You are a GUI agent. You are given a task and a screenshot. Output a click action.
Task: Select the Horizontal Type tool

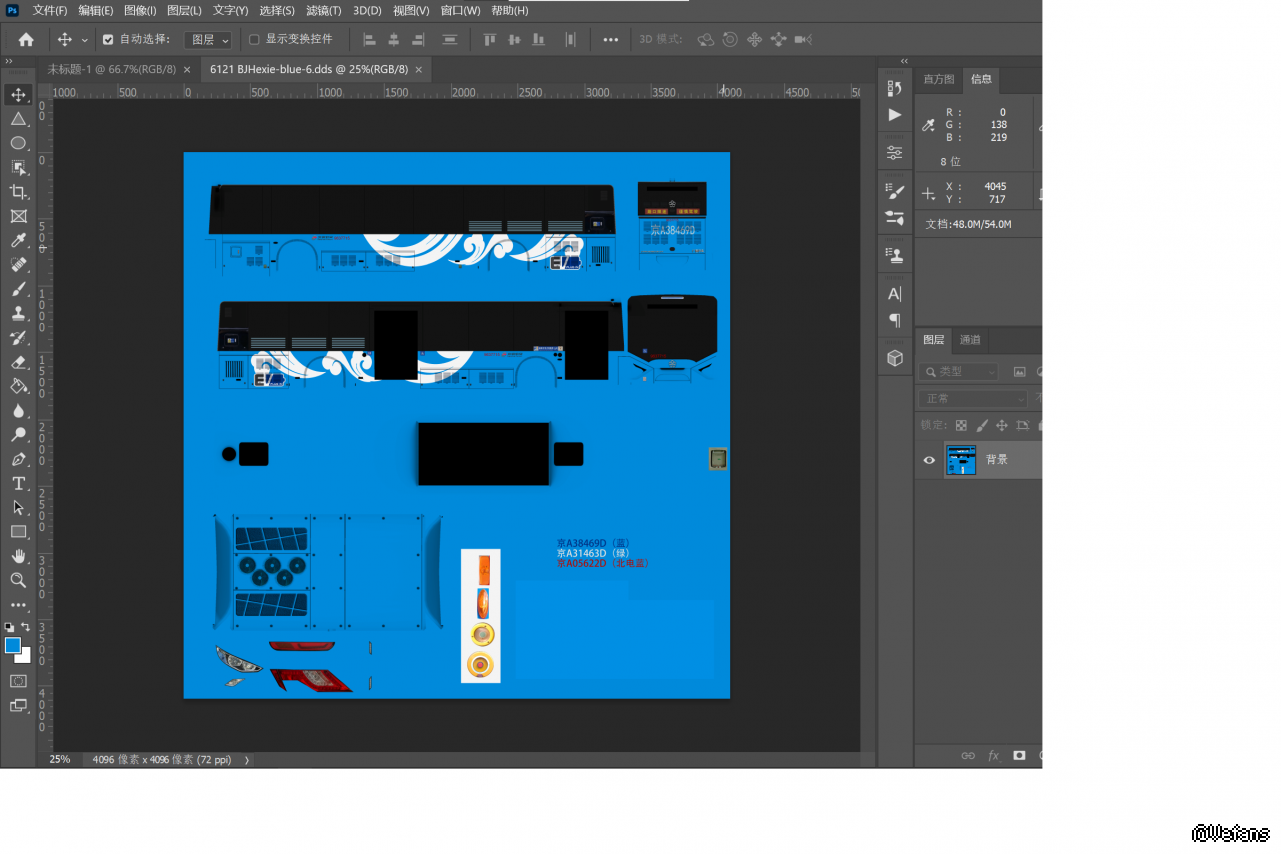tap(18, 483)
